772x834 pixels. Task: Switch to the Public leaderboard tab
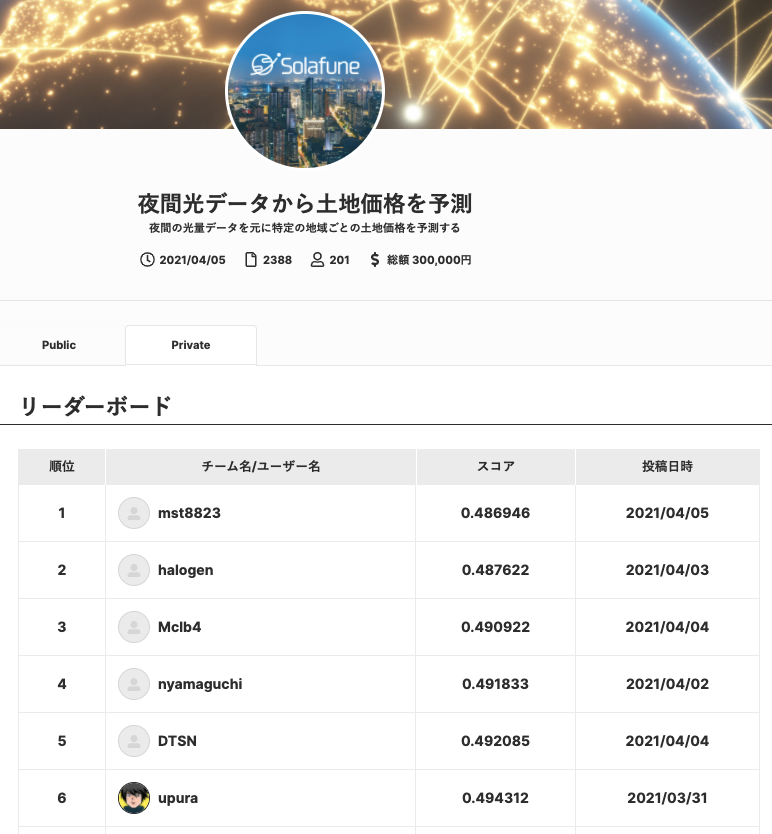59,345
